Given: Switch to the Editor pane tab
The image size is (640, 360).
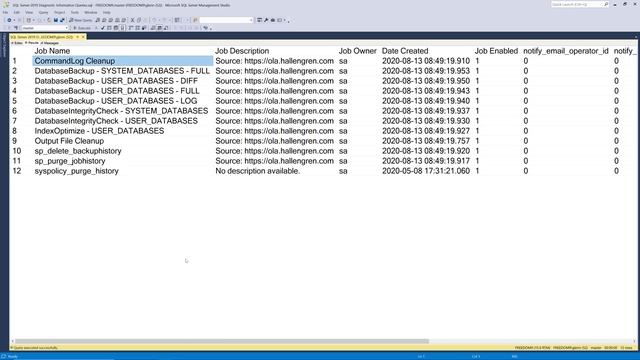Looking at the screenshot, I should (17, 43).
